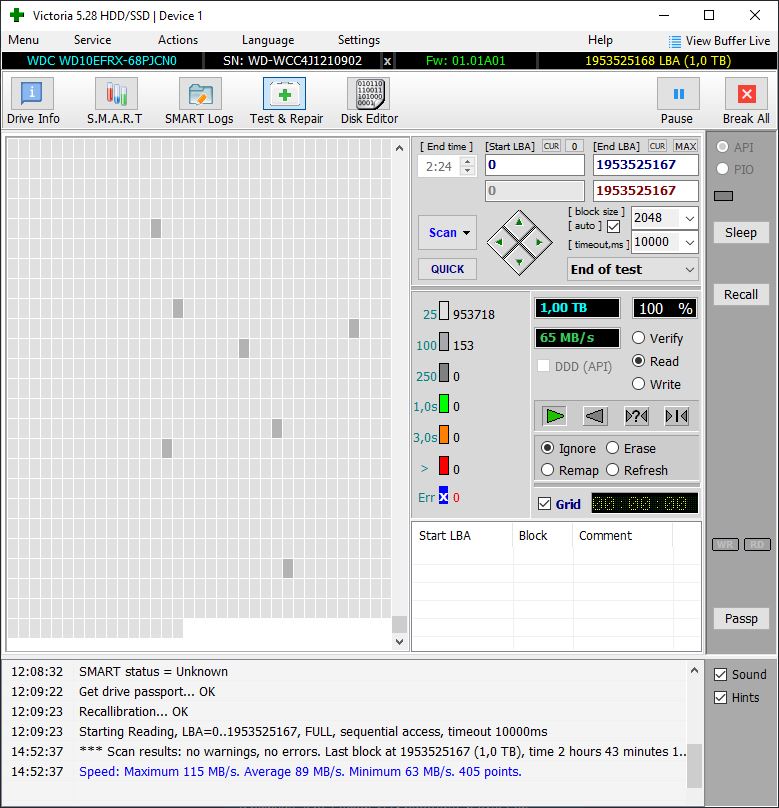Expand the End of test dropdown

click(x=689, y=270)
